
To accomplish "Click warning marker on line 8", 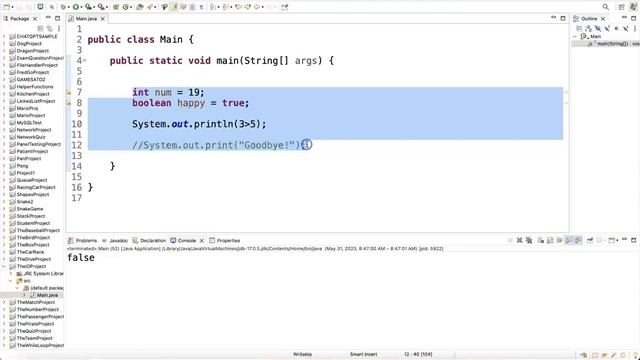I will point(69,103).
